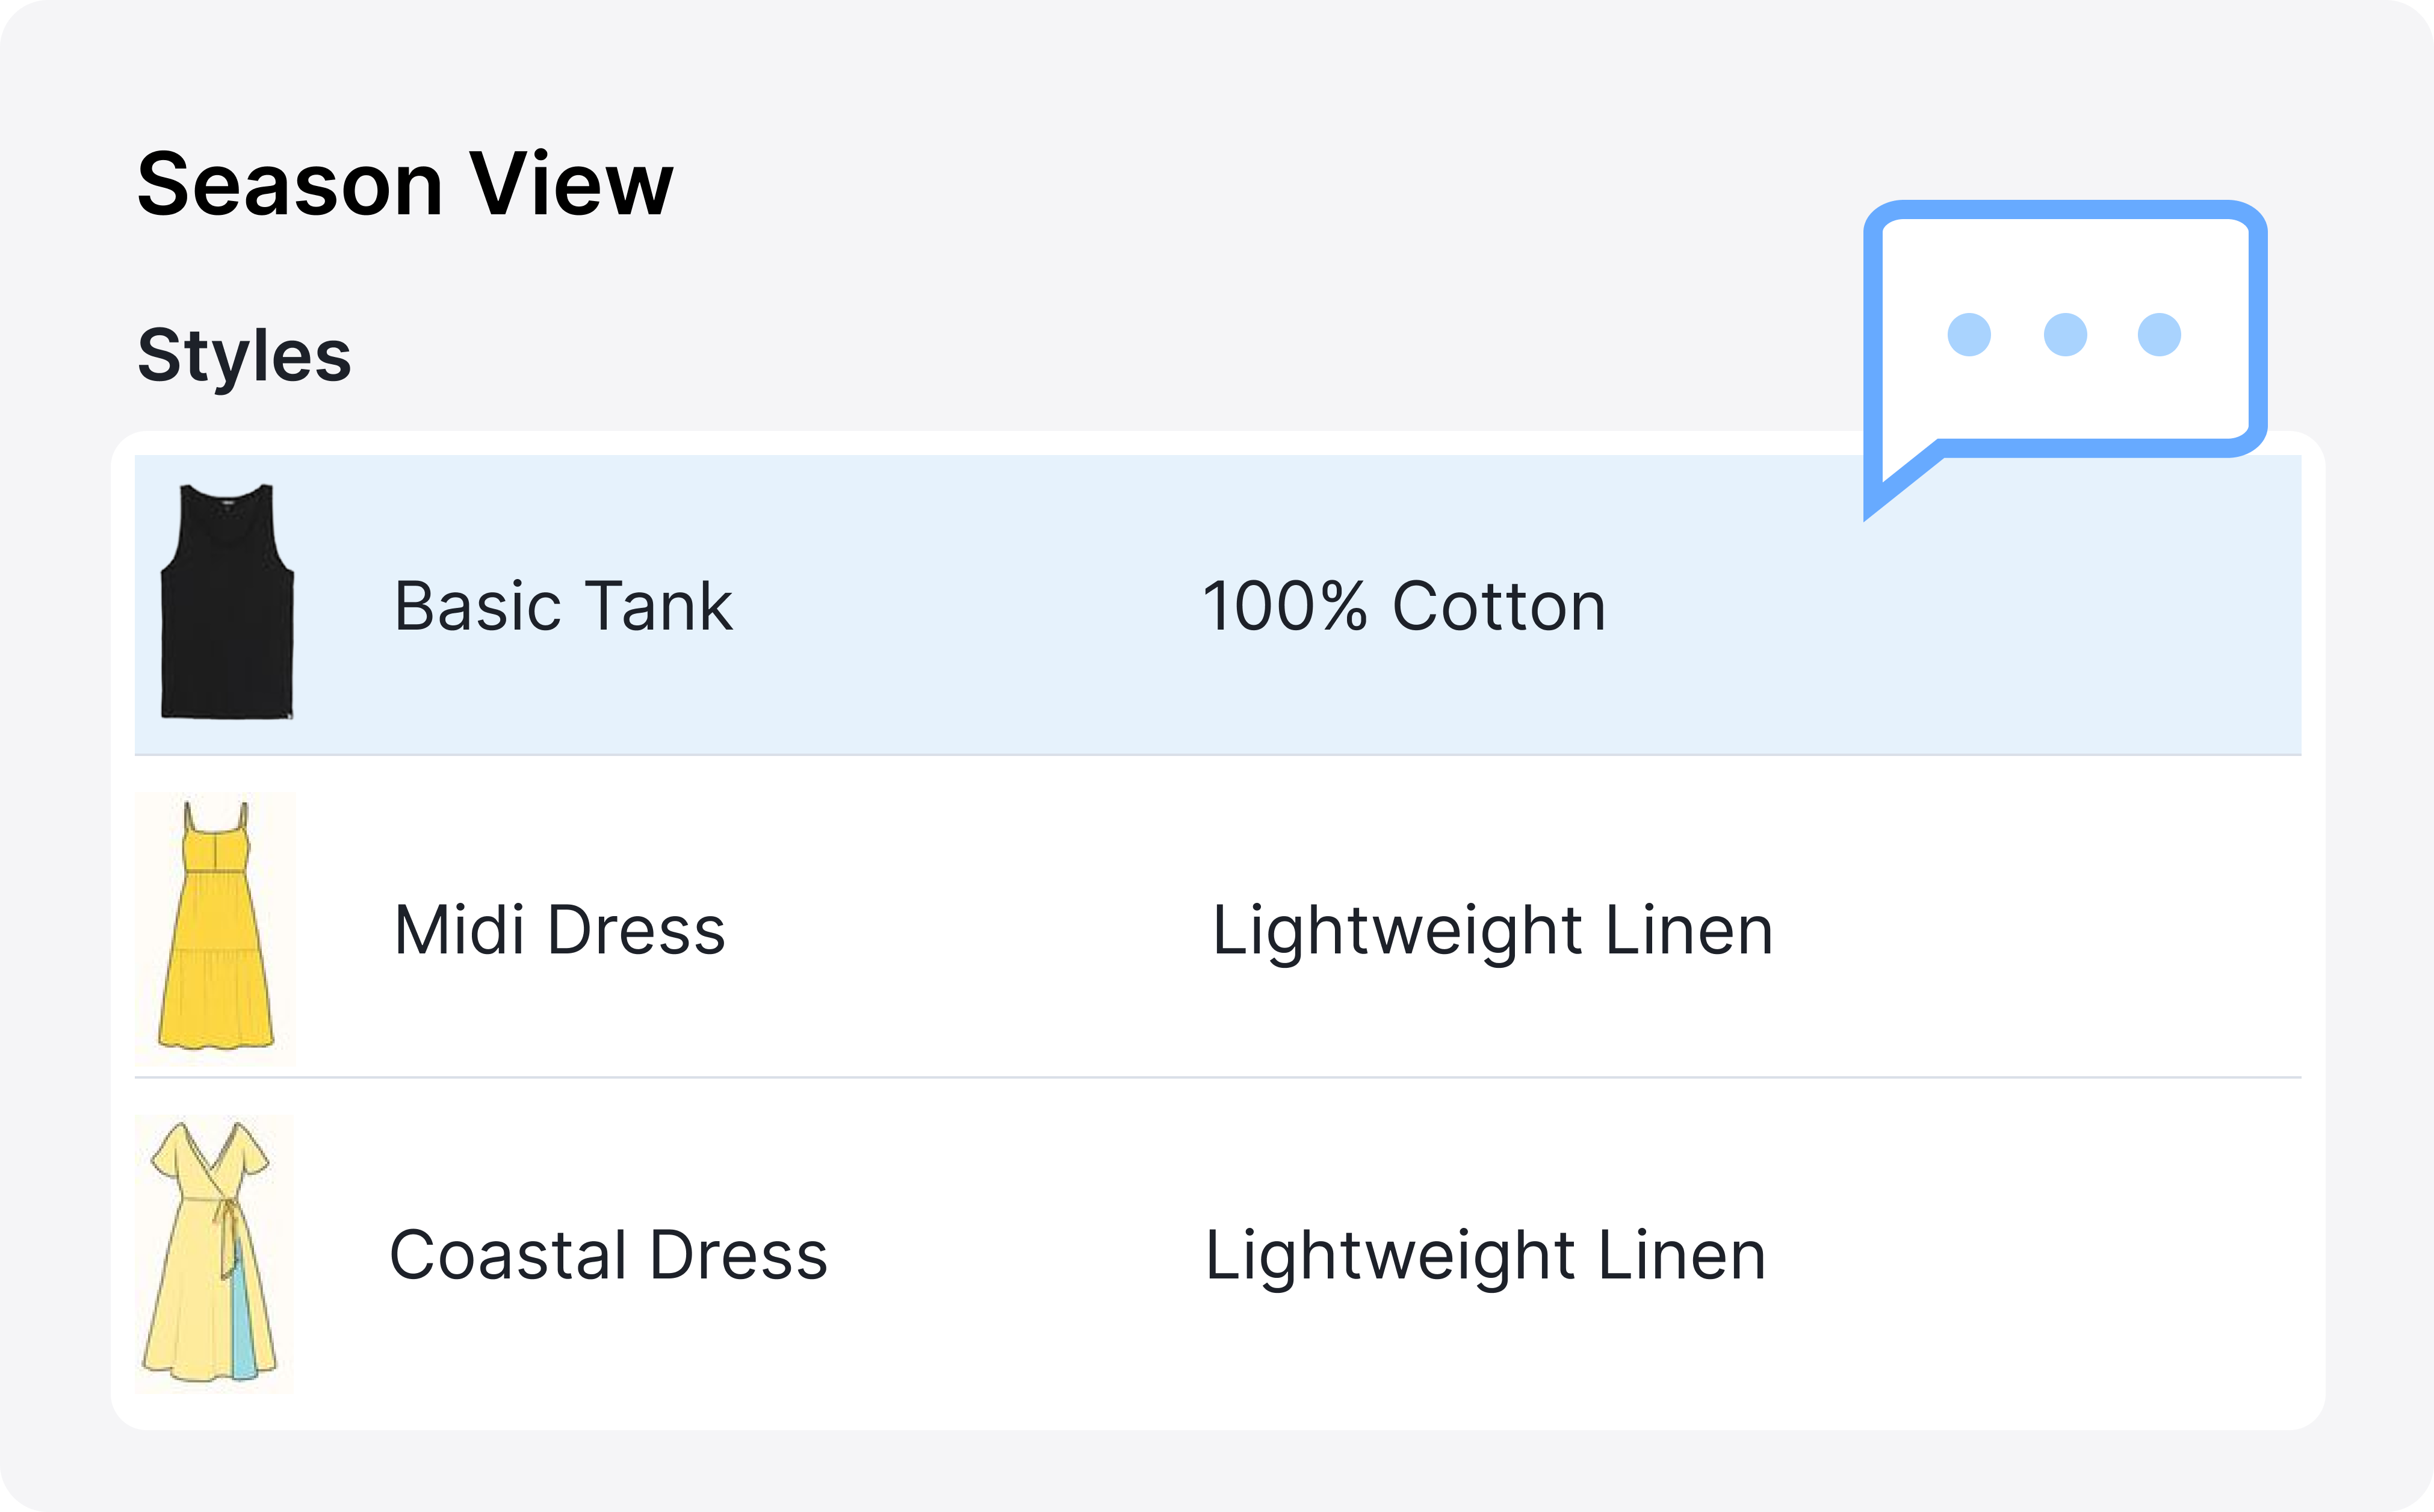This screenshot has height=1512, width=2434.
Task: Select the Basic Tank style name
Action: (563, 606)
